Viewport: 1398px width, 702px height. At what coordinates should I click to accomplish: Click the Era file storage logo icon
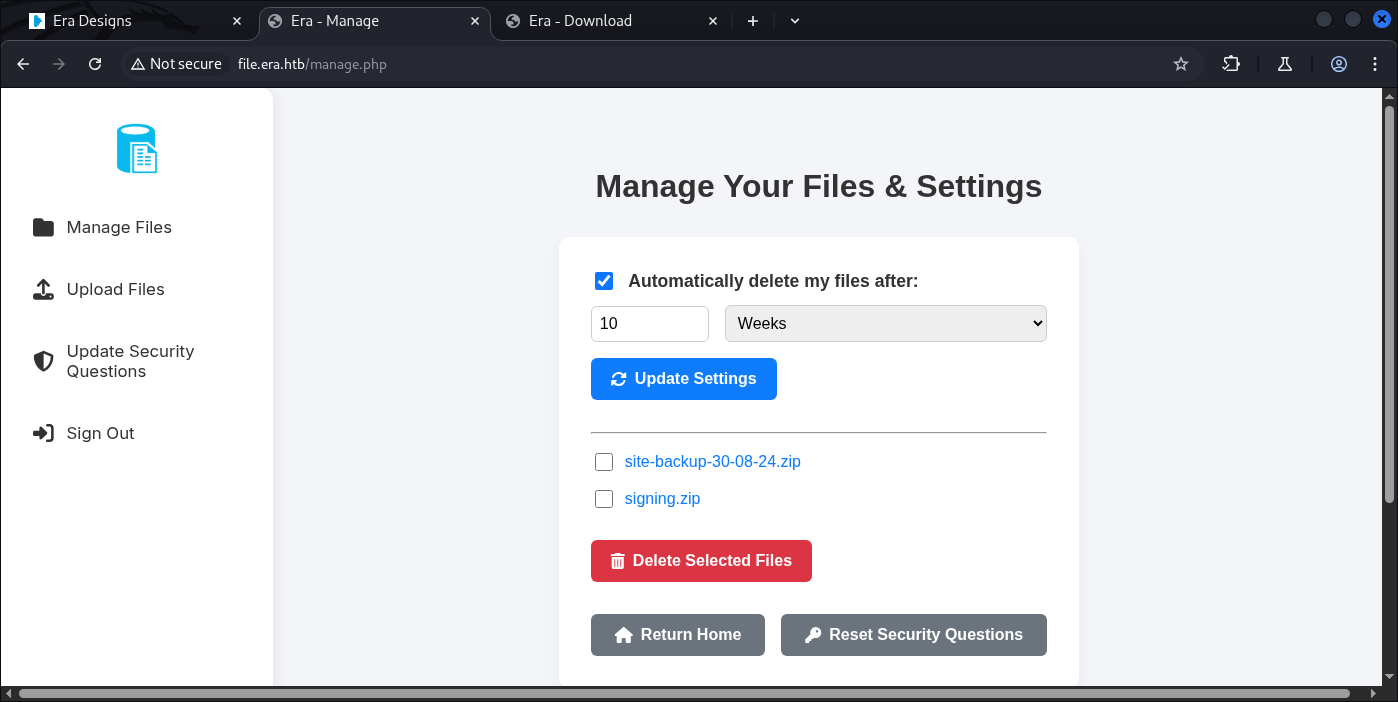[x=137, y=149]
